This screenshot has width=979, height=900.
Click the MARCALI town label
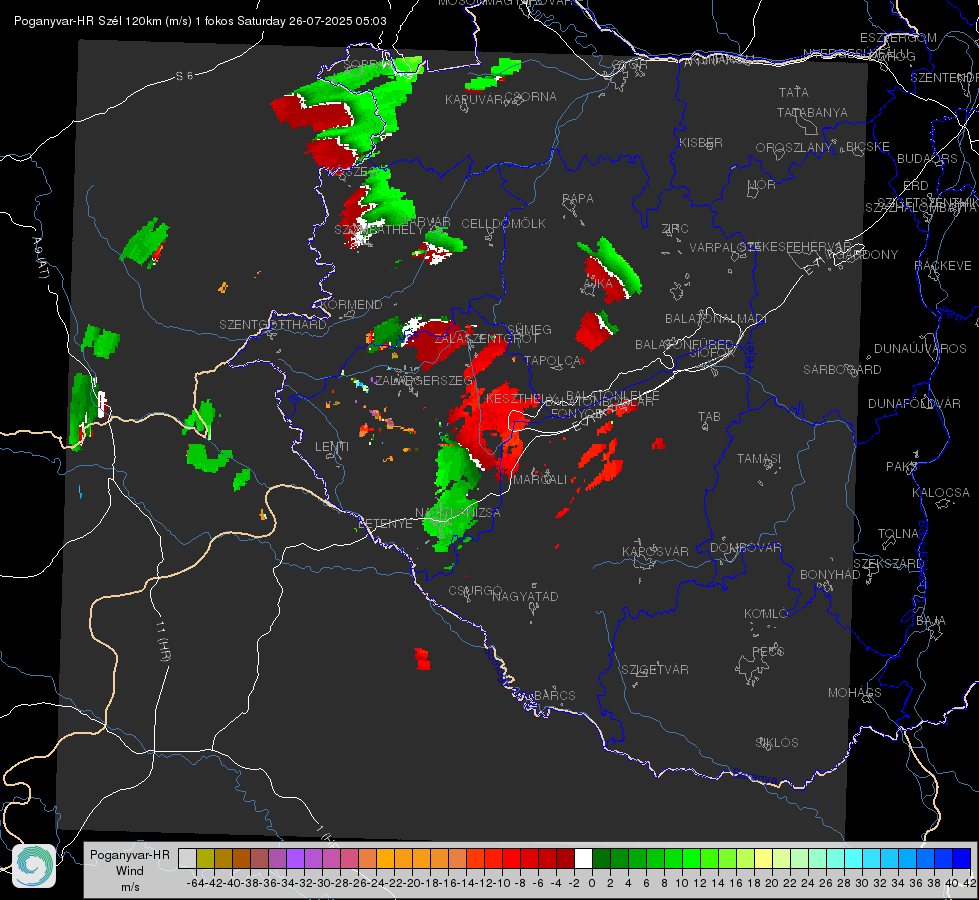tap(540, 479)
